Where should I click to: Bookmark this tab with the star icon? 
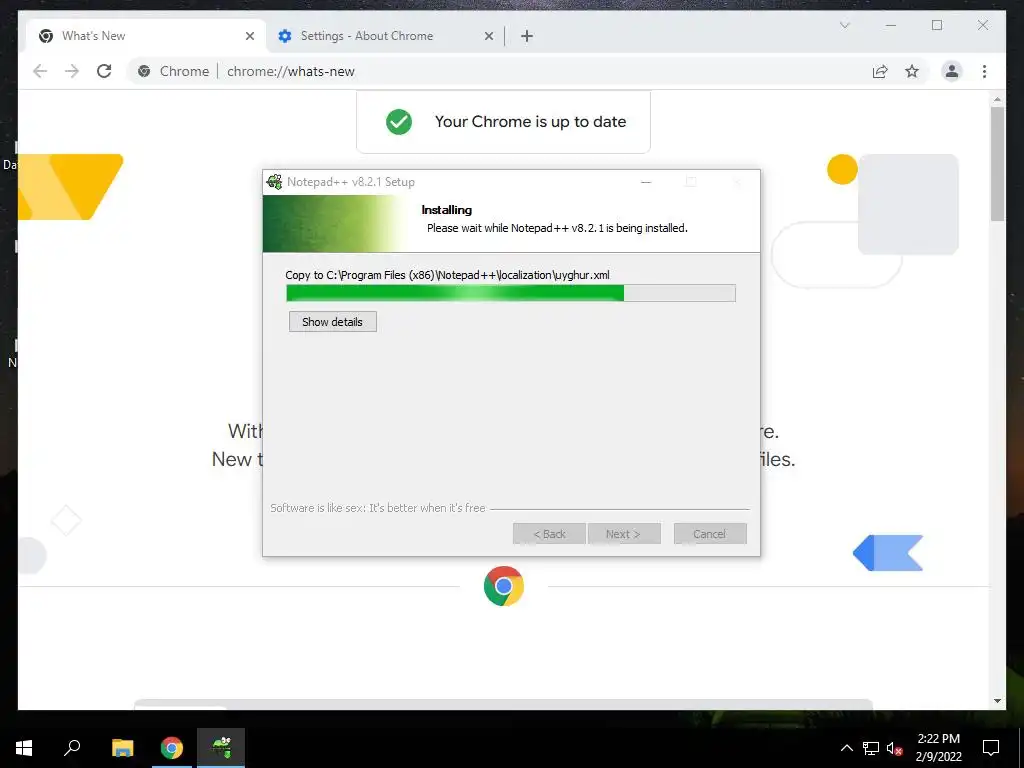[x=912, y=71]
